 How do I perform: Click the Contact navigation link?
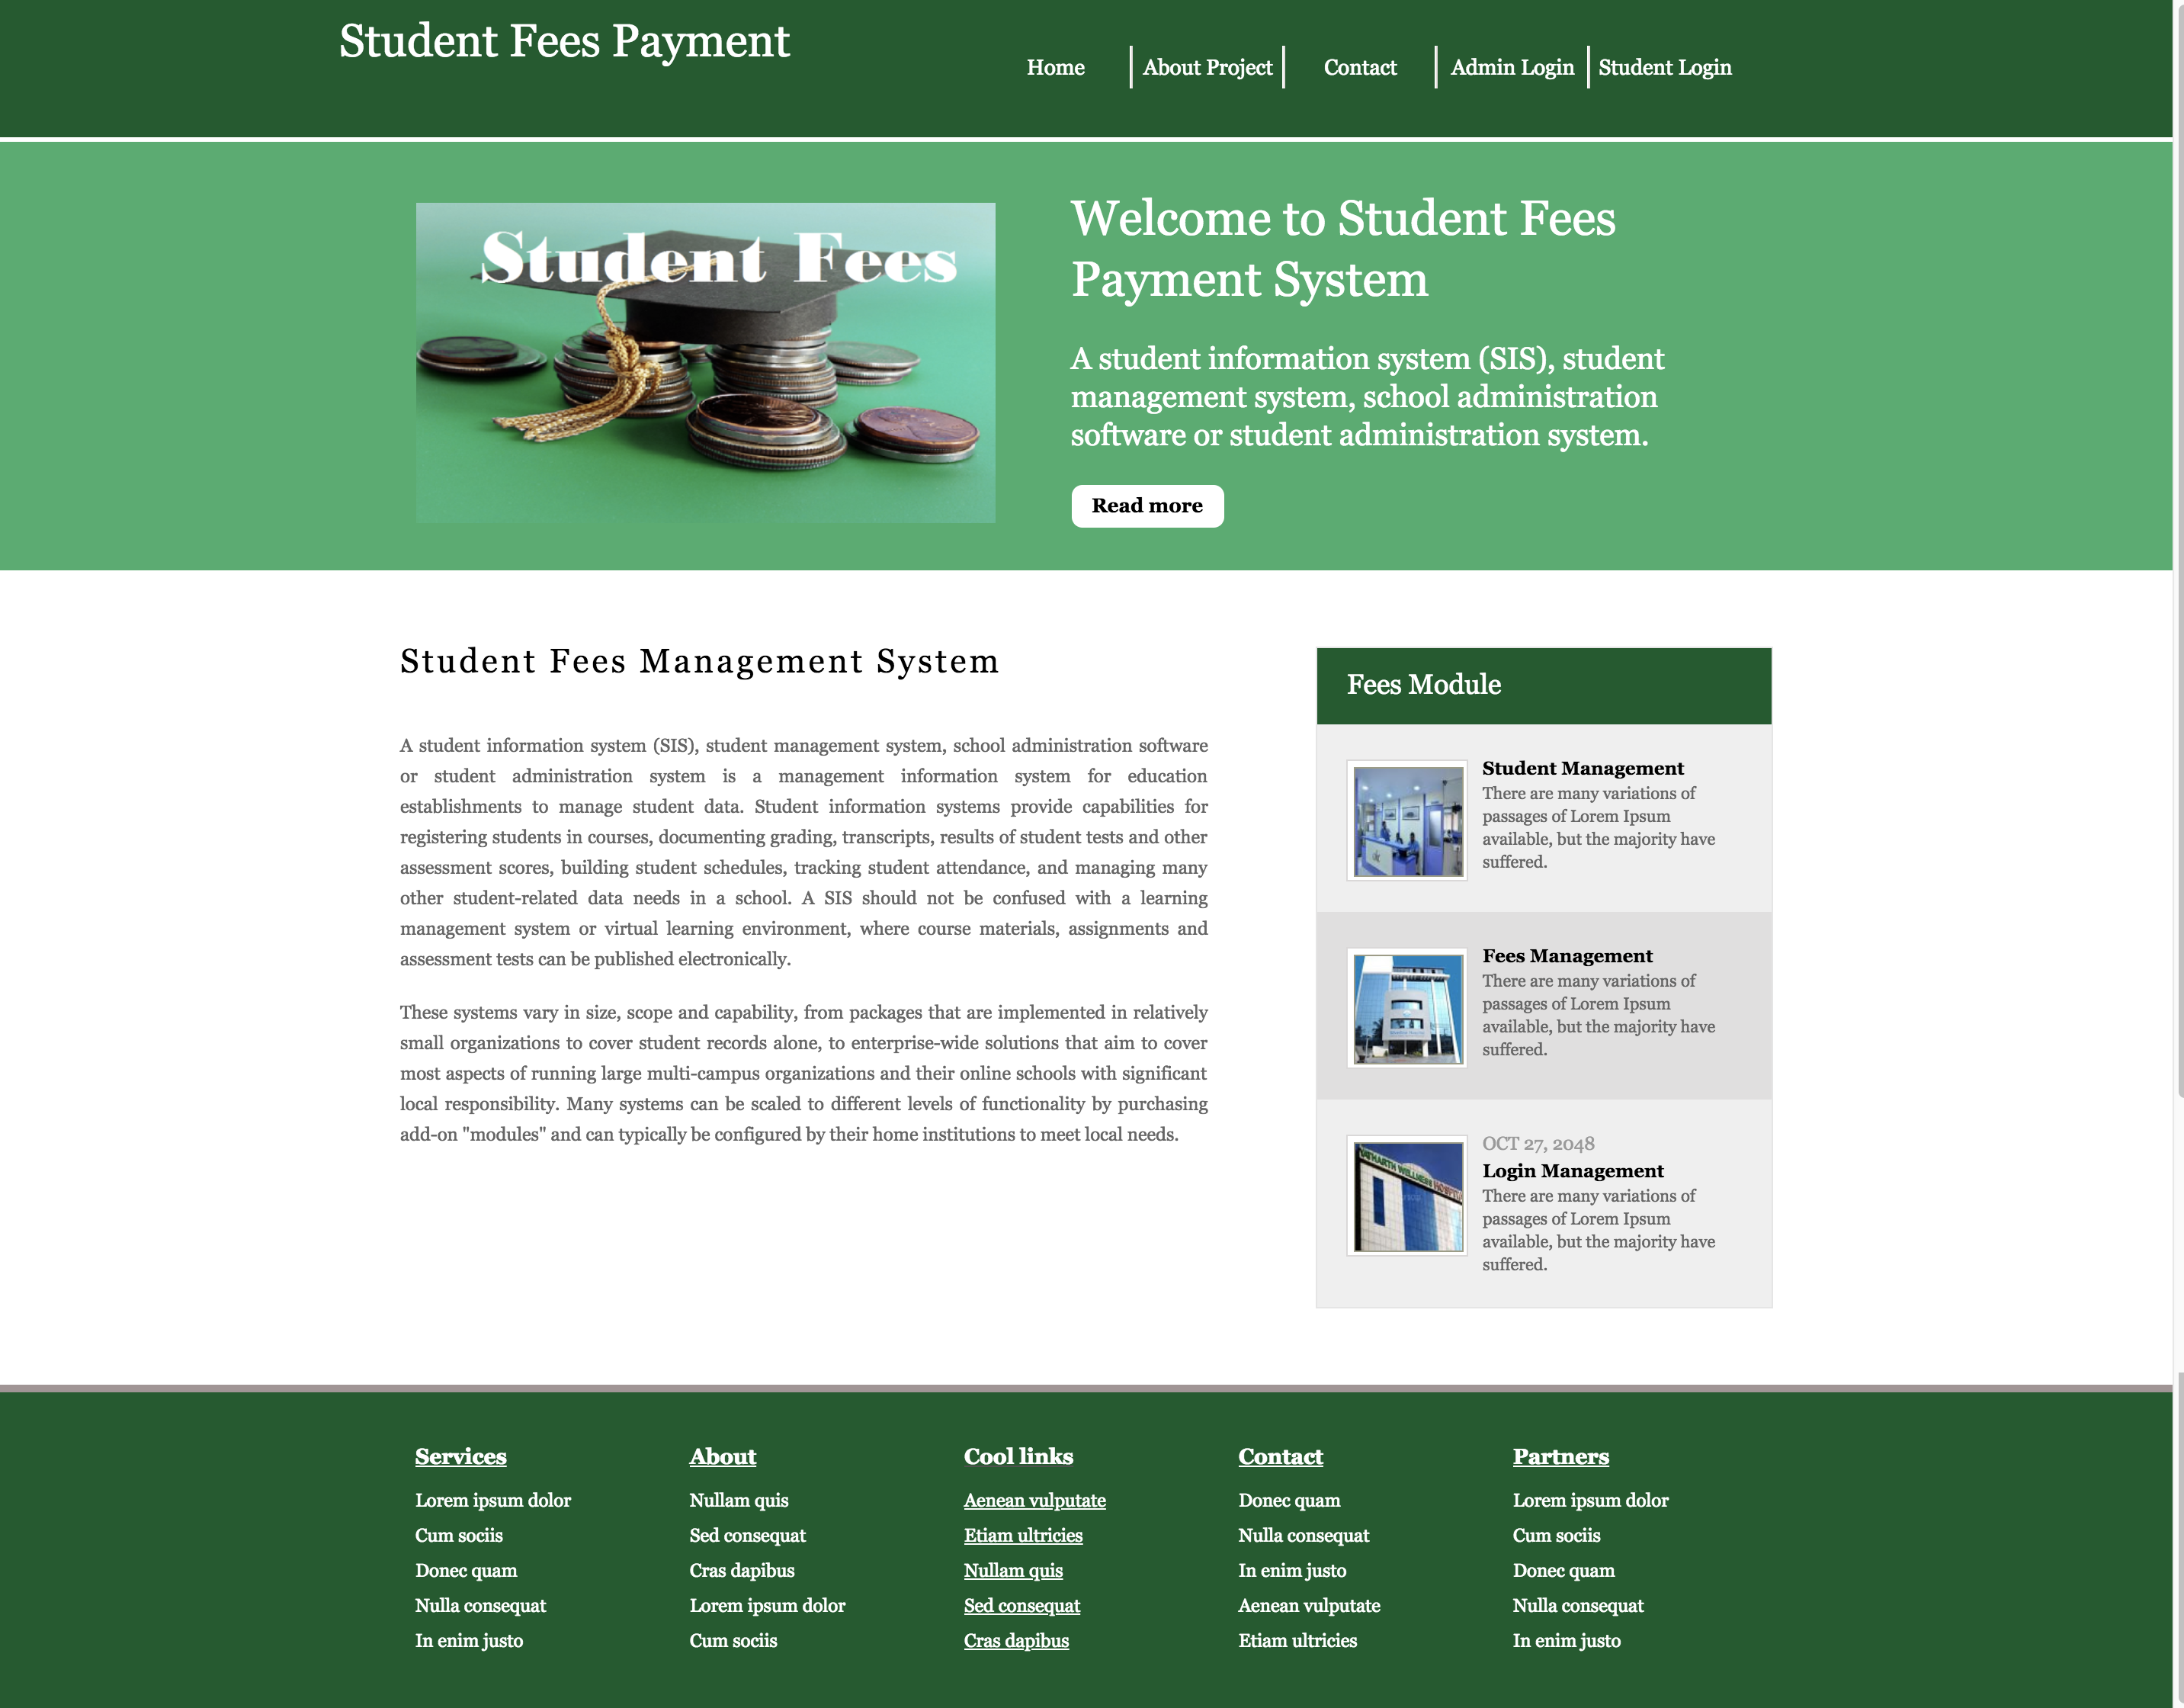tap(1360, 66)
